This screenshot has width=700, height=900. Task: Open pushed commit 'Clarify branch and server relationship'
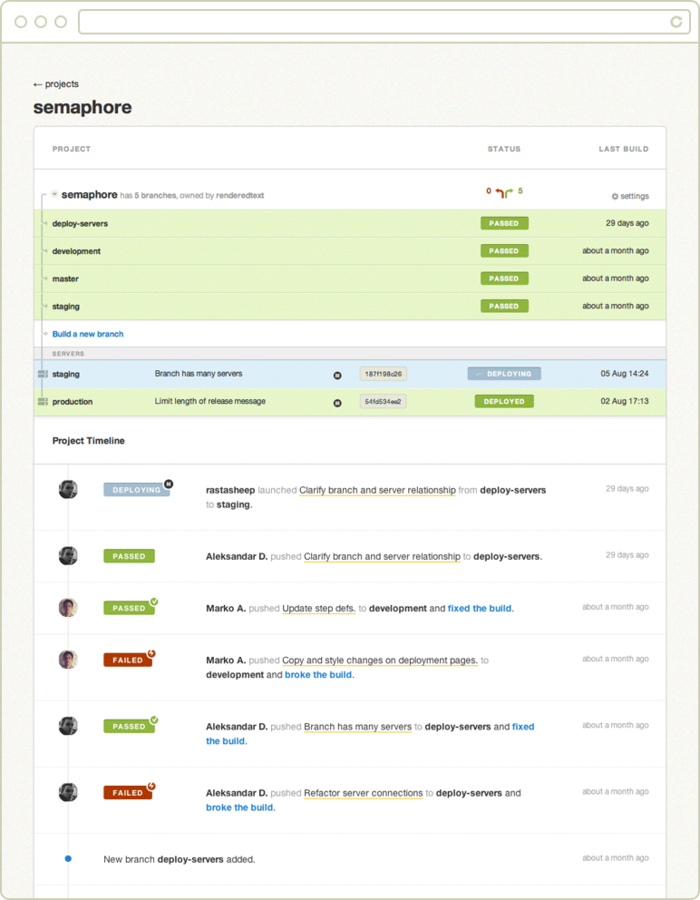pyautogui.click(x=382, y=556)
